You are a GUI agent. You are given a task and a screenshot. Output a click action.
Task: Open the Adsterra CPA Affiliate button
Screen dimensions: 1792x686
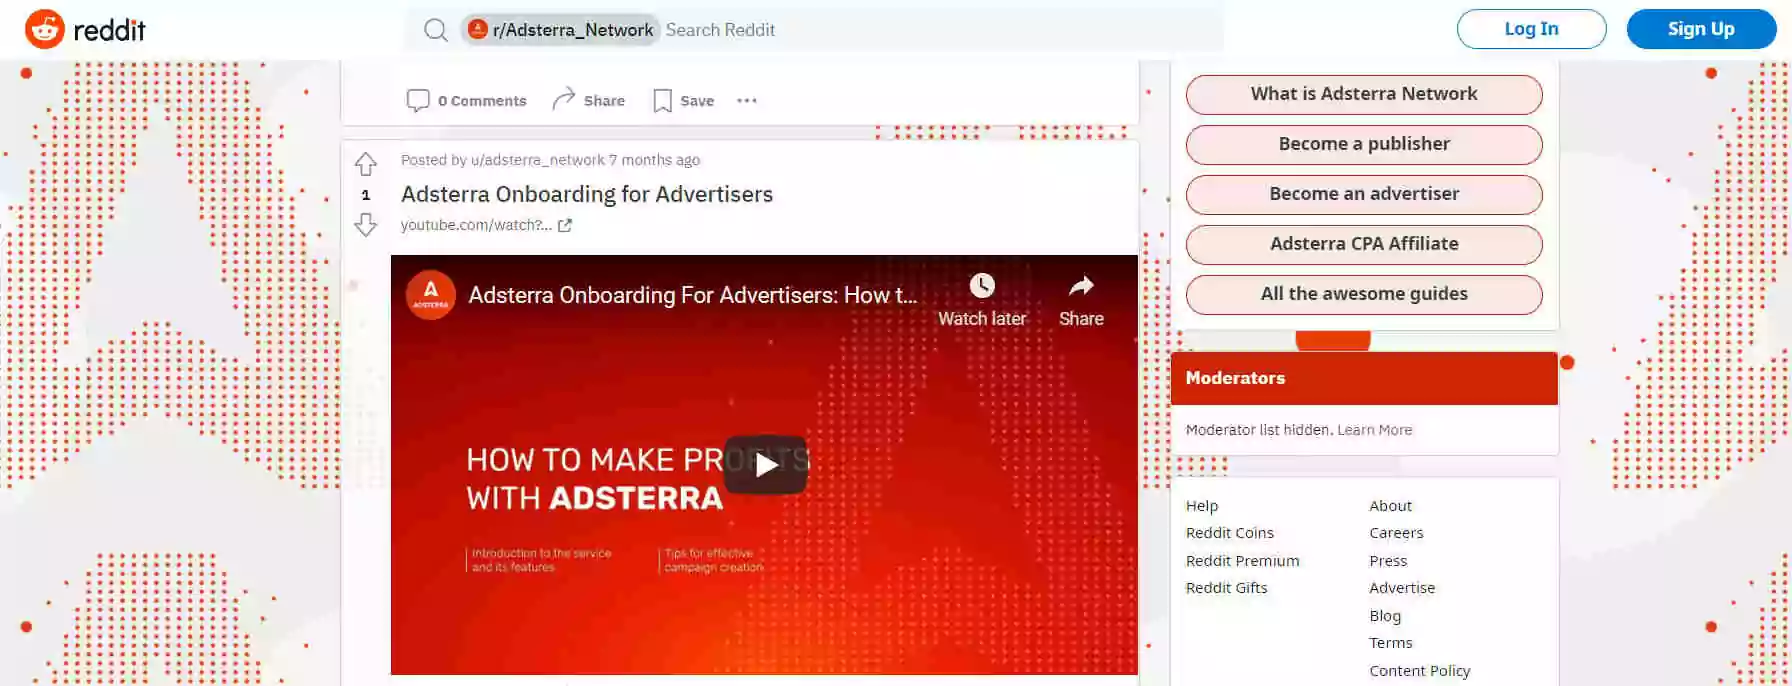[1364, 244]
